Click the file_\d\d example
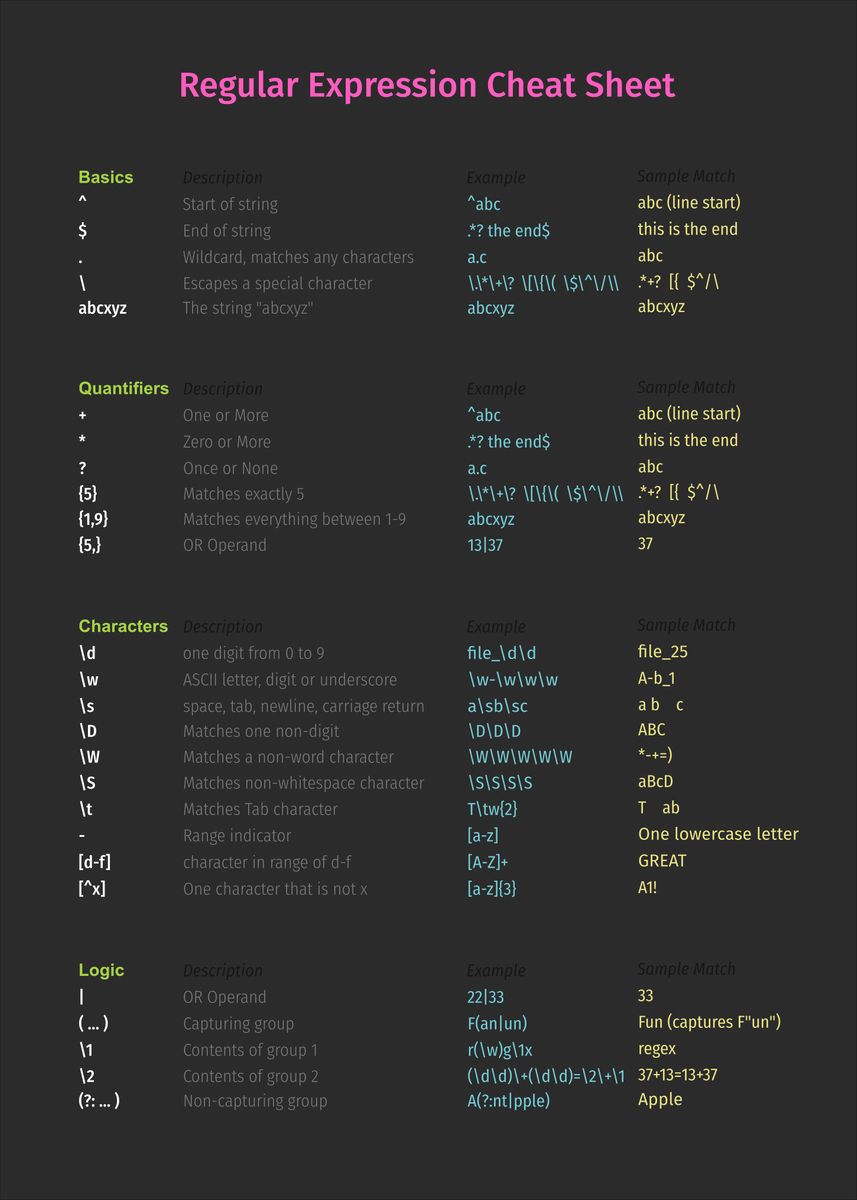The height and width of the screenshot is (1200, 857). pyautogui.click(x=502, y=653)
